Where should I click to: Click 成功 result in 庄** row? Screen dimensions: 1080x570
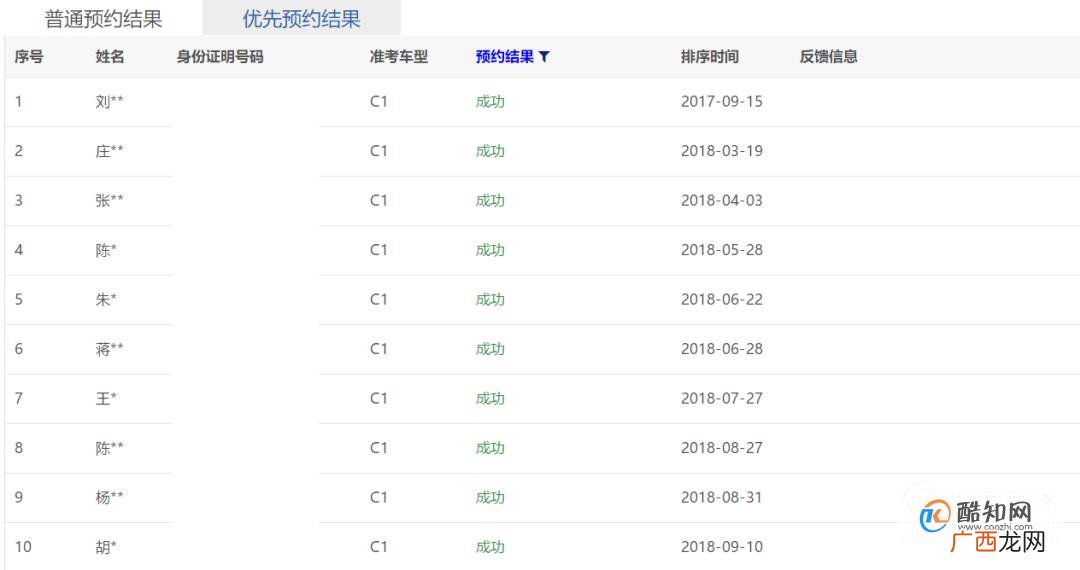tap(490, 151)
